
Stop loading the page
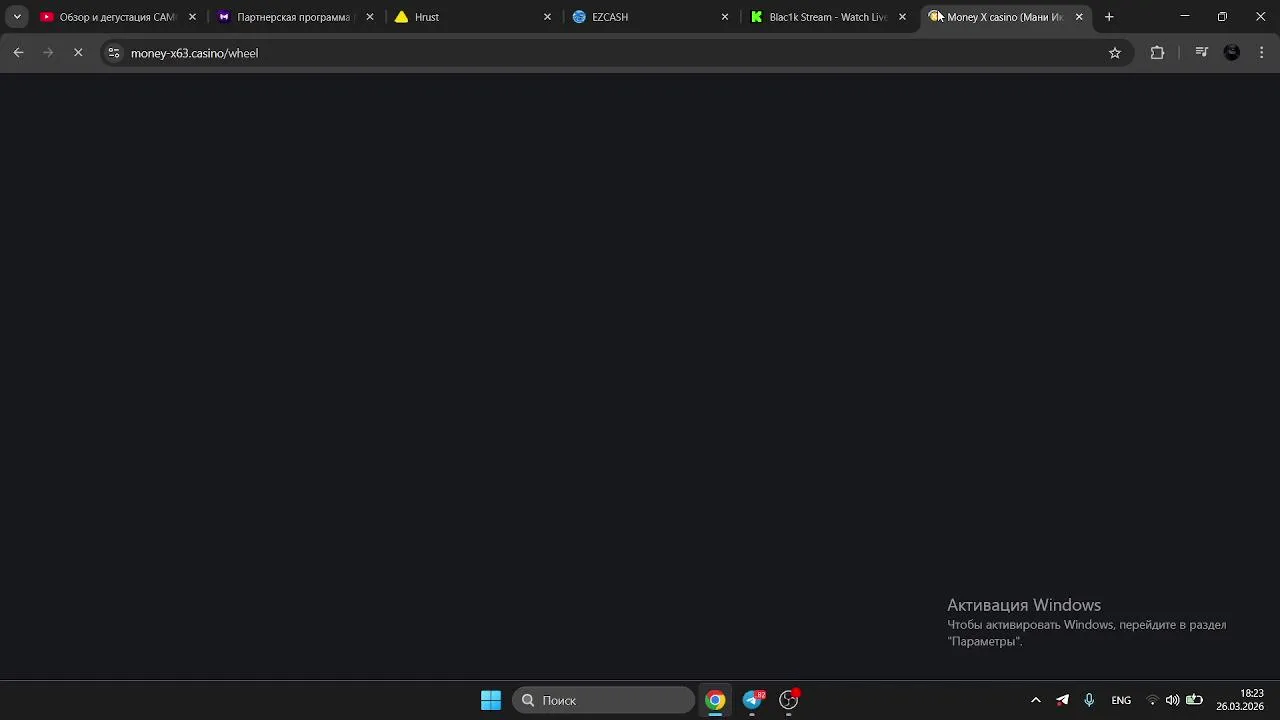point(78,53)
